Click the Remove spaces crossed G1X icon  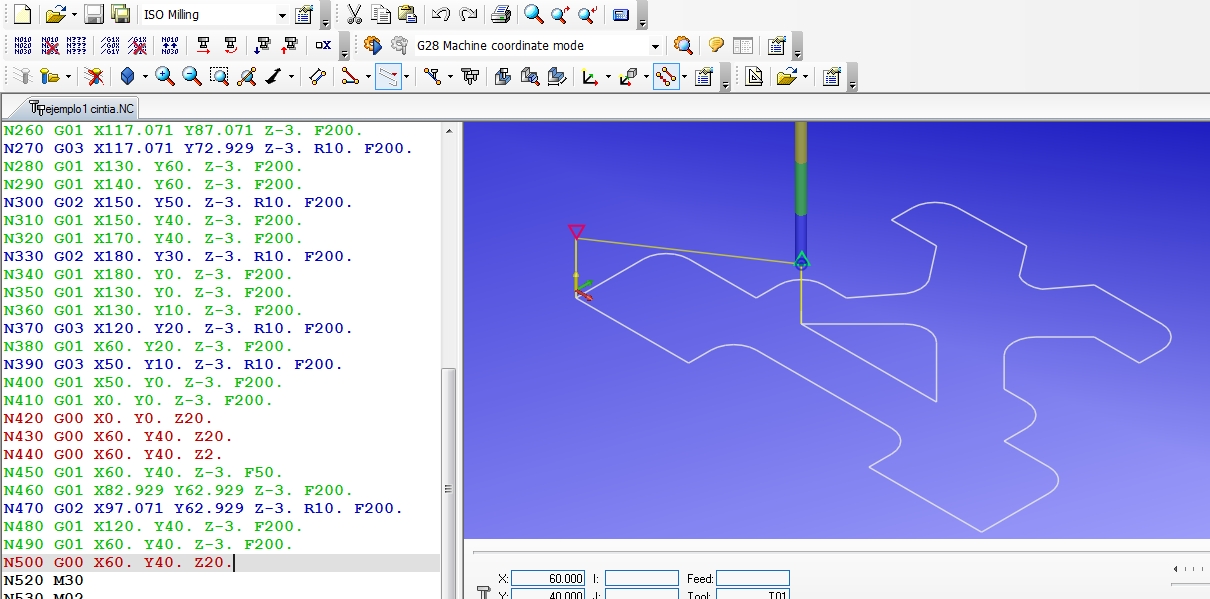pos(138,45)
